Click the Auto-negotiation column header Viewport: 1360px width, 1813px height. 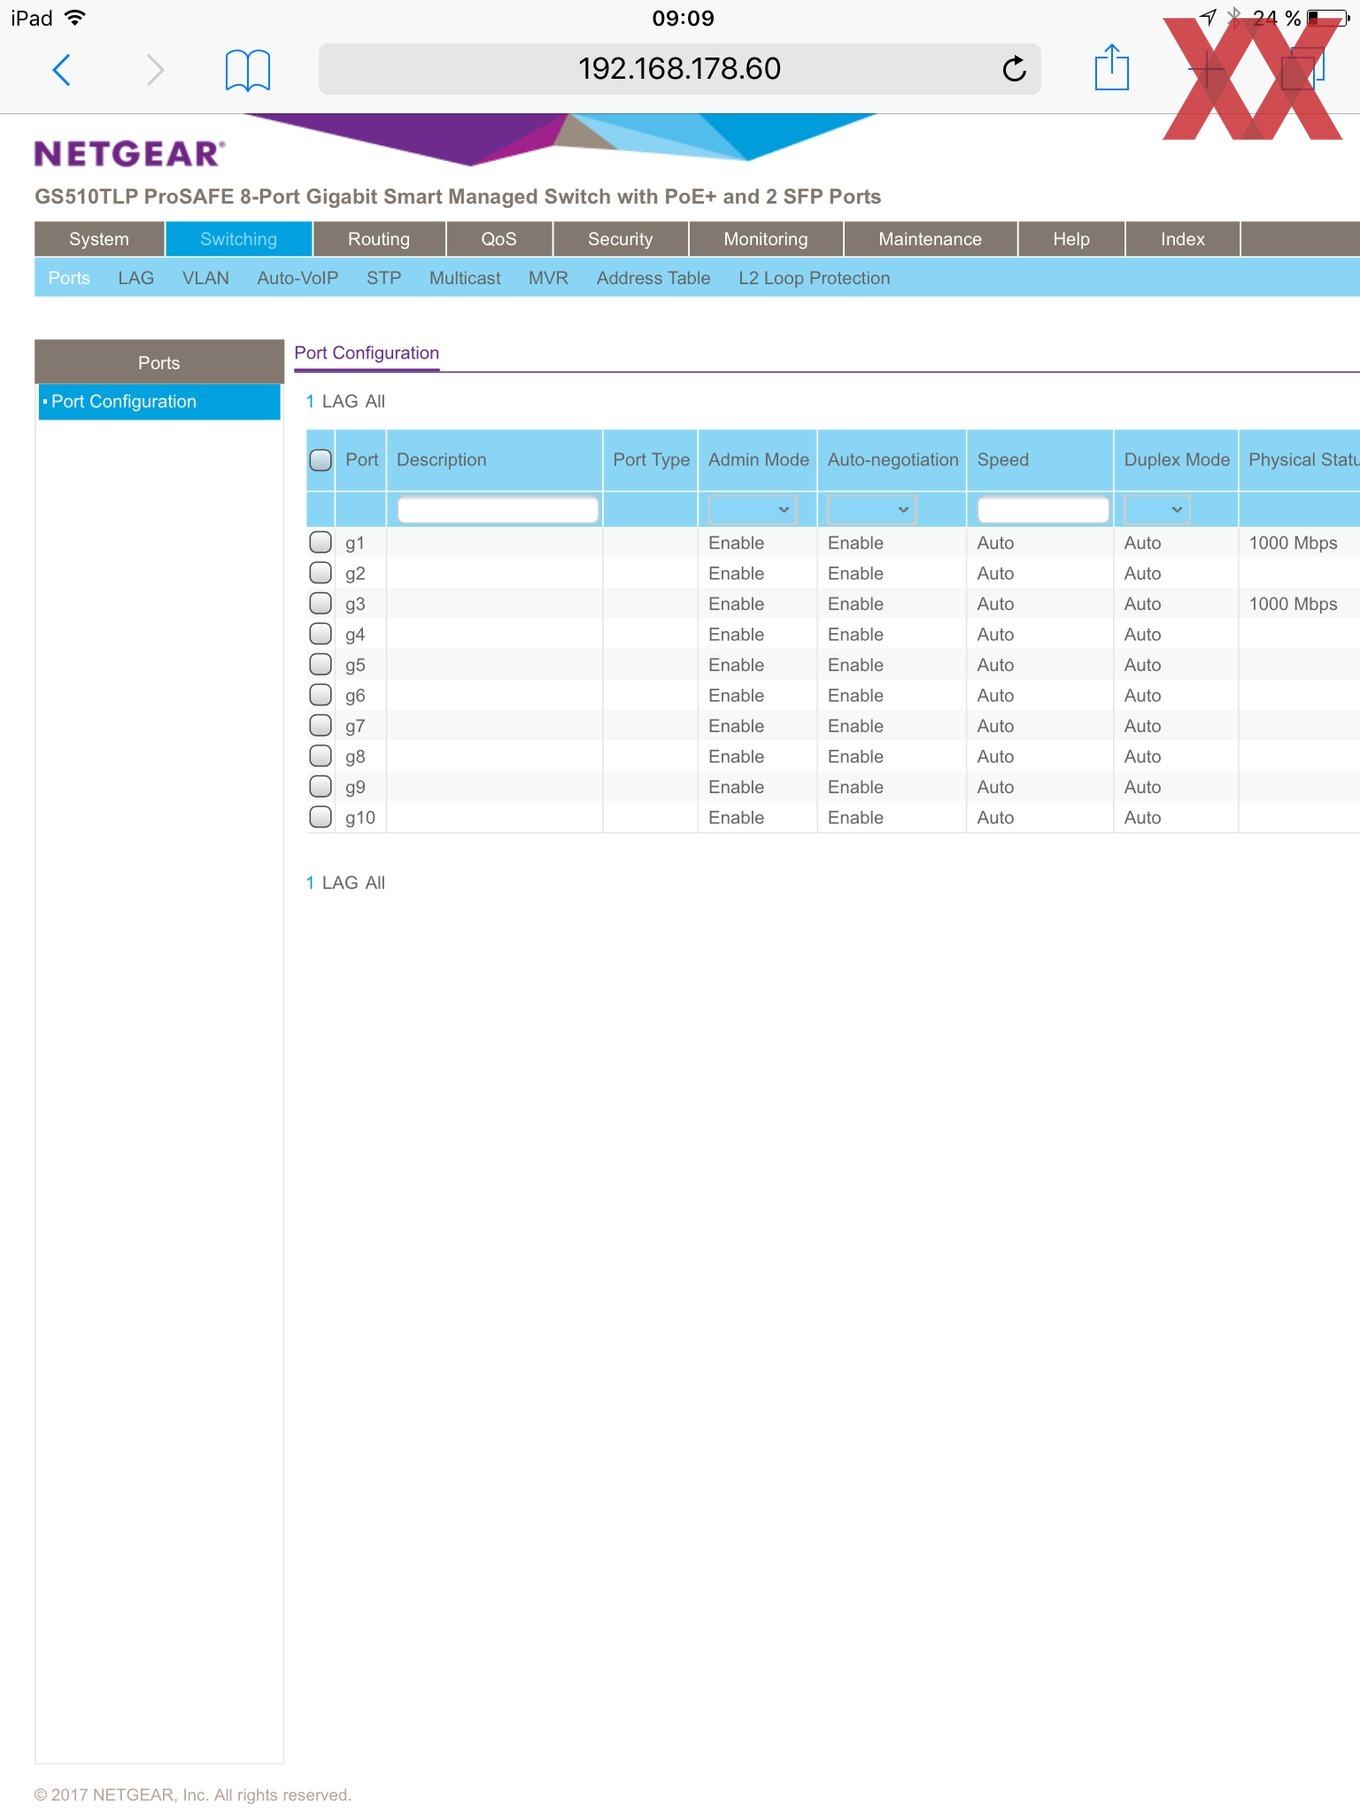(892, 460)
